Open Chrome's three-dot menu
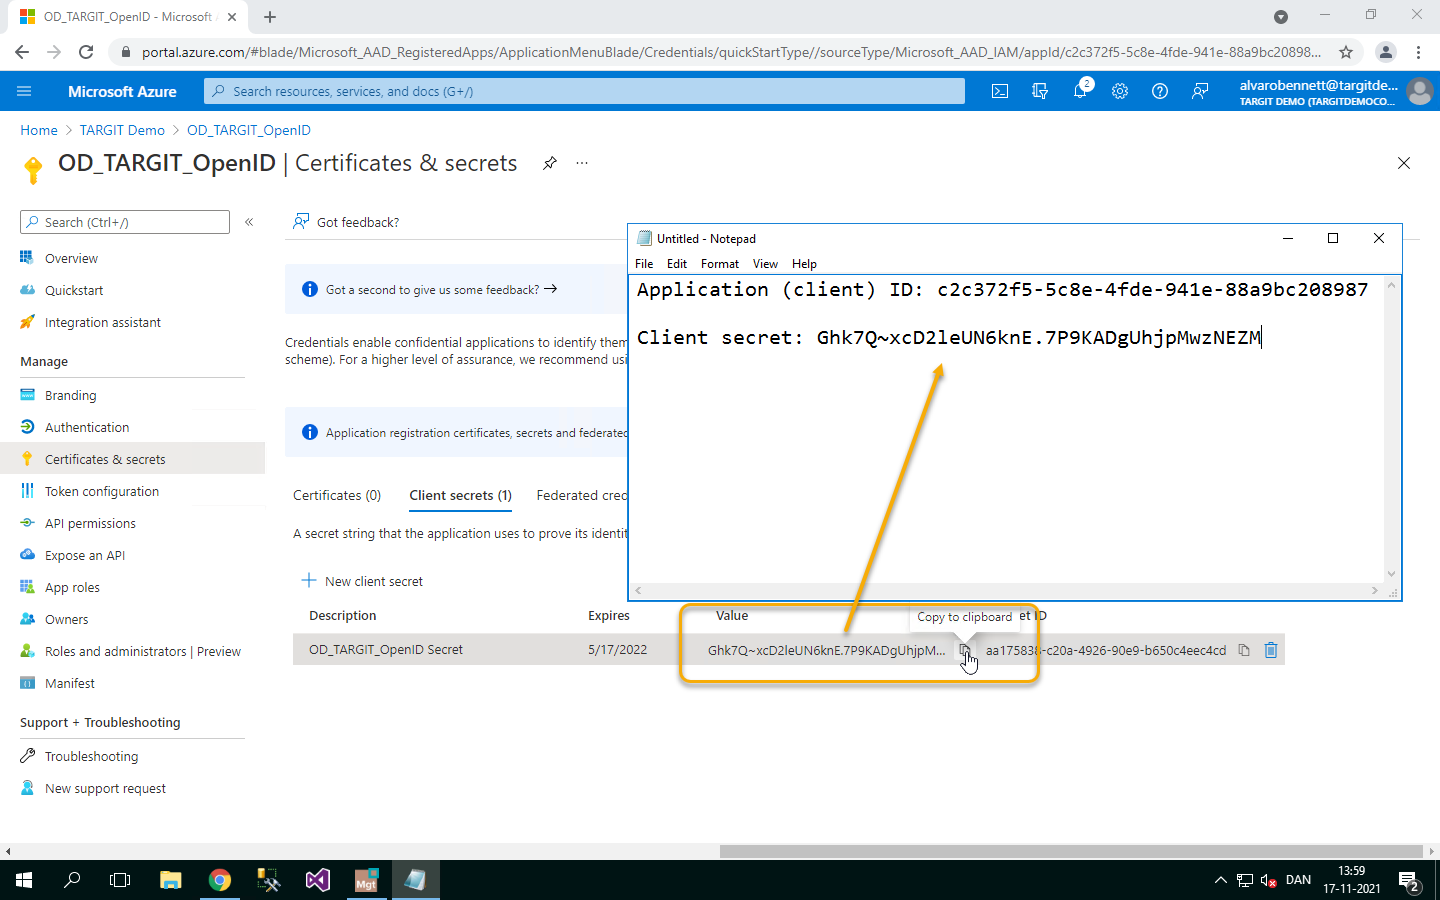The height and width of the screenshot is (900, 1440). pyautogui.click(x=1418, y=52)
